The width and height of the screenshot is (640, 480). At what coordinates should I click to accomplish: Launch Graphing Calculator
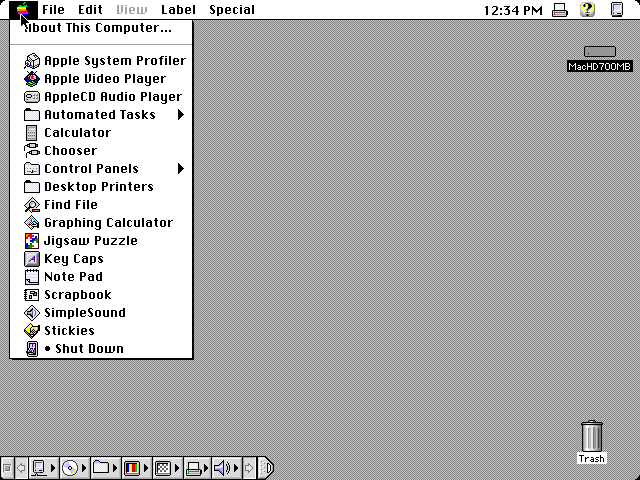pos(101,222)
